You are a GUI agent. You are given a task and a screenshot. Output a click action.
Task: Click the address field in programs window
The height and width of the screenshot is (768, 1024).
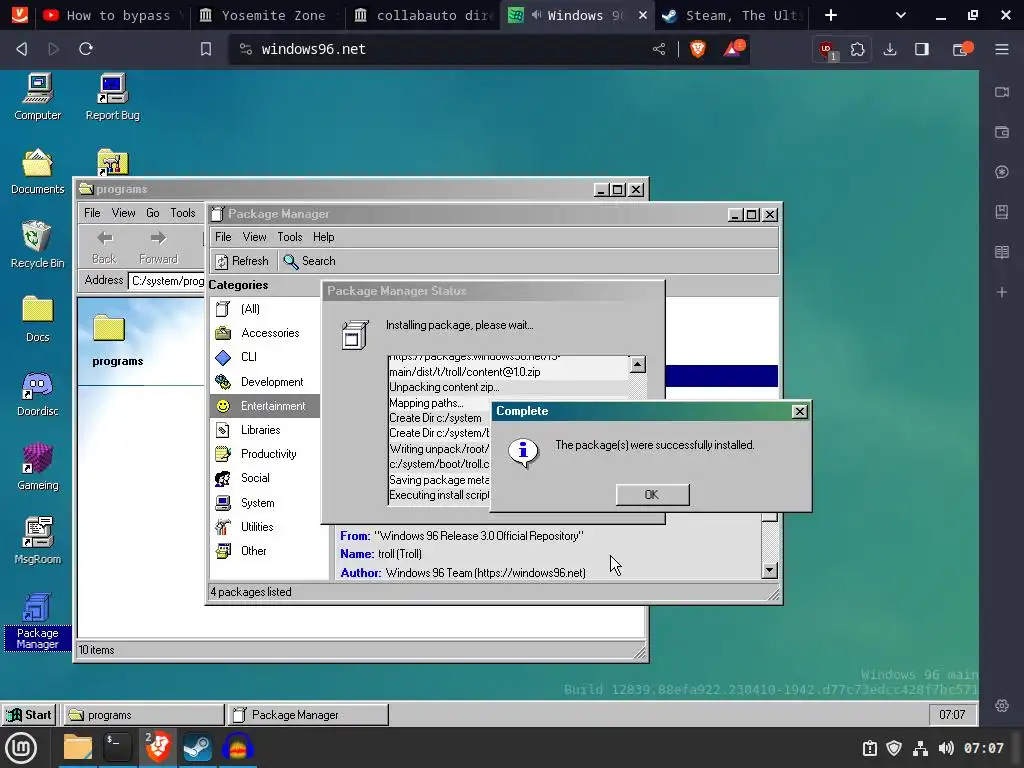coord(167,281)
